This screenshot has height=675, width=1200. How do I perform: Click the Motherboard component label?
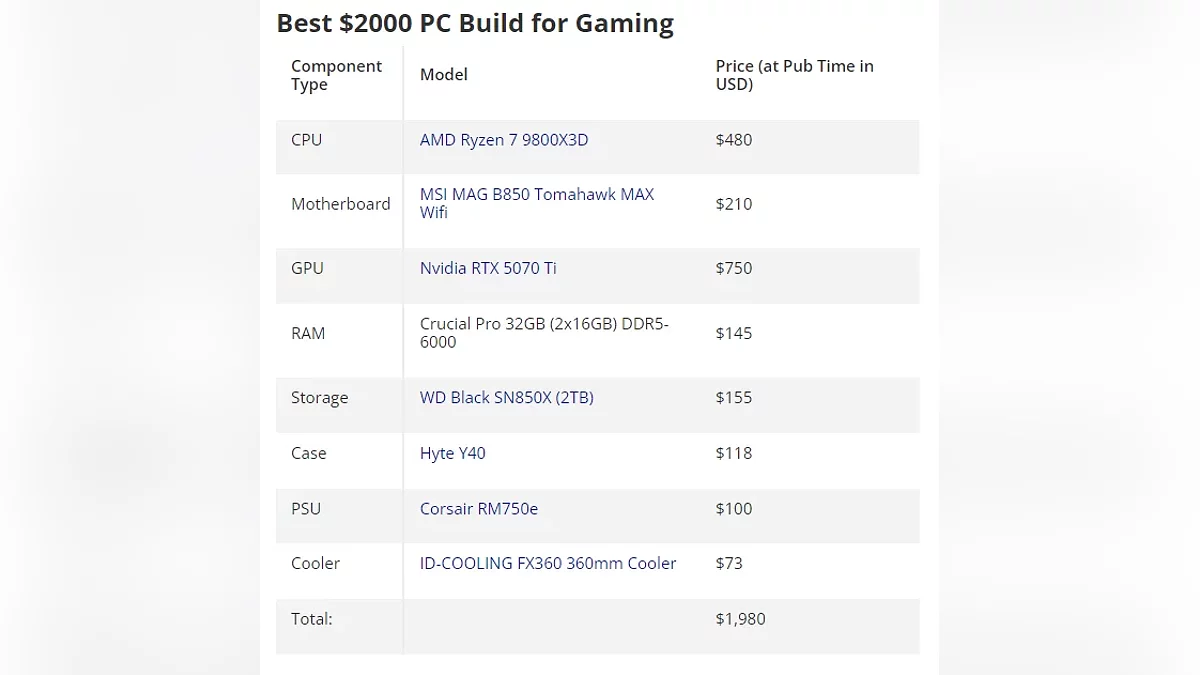point(340,204)
